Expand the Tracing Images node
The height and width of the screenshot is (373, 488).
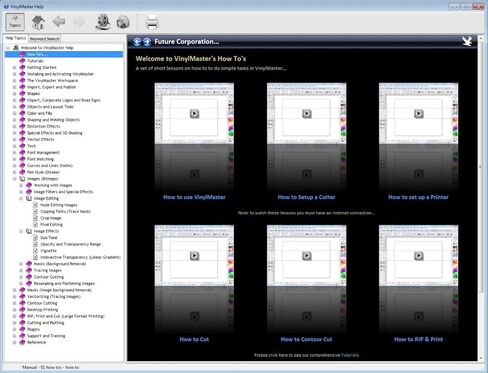[21, 270]
